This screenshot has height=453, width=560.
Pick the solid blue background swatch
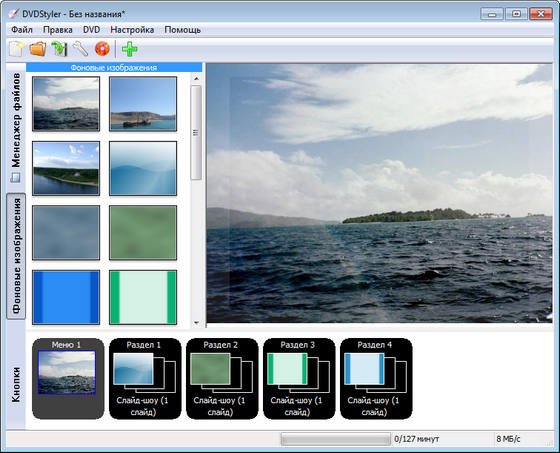[x=66, y=297]
